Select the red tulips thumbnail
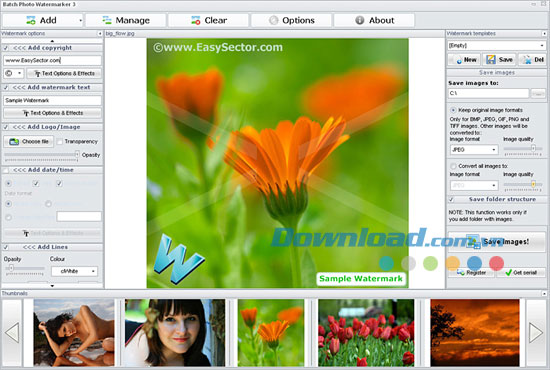Screen dimensions: 550x370 (x=366, y=332)
